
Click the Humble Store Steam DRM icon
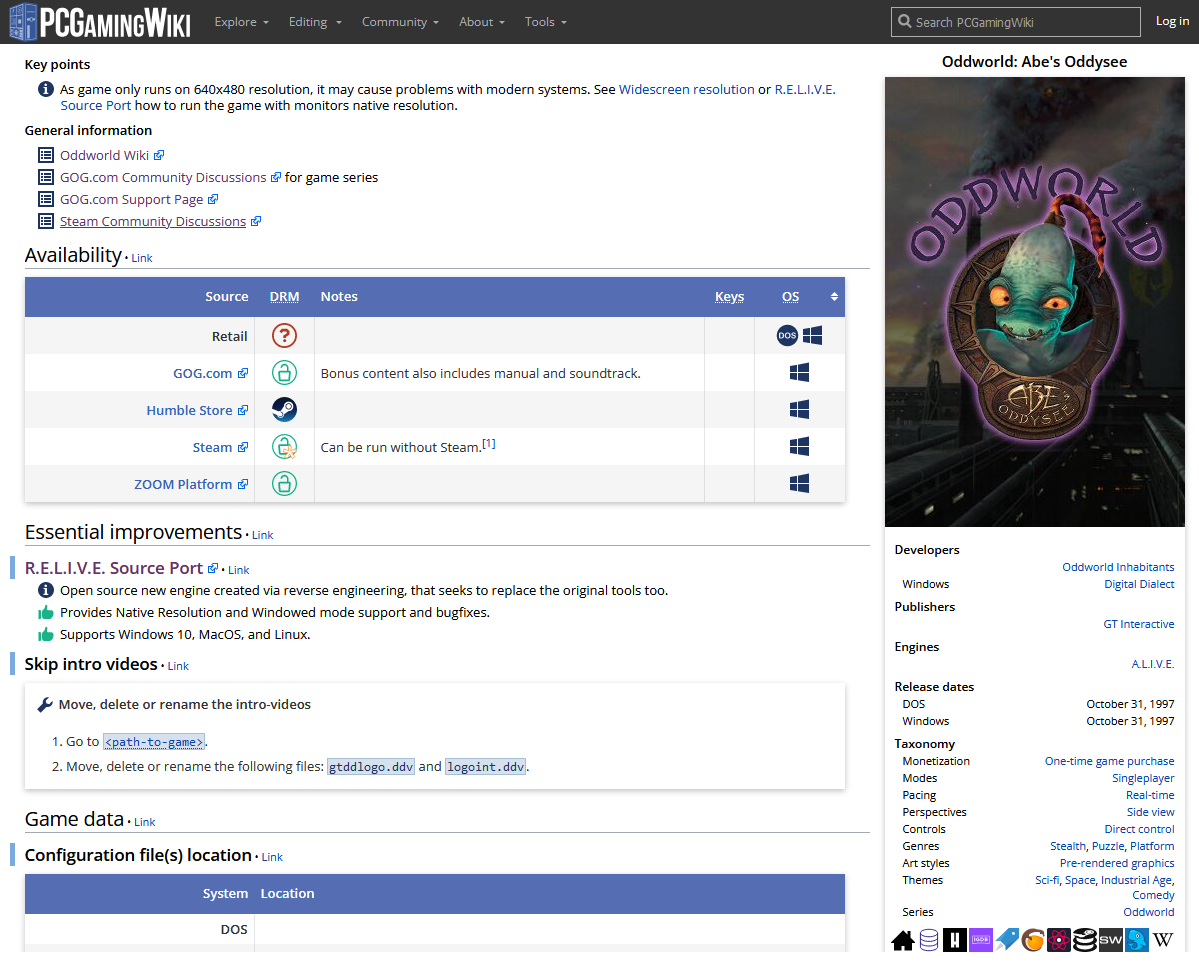click(x=284, y=410)
